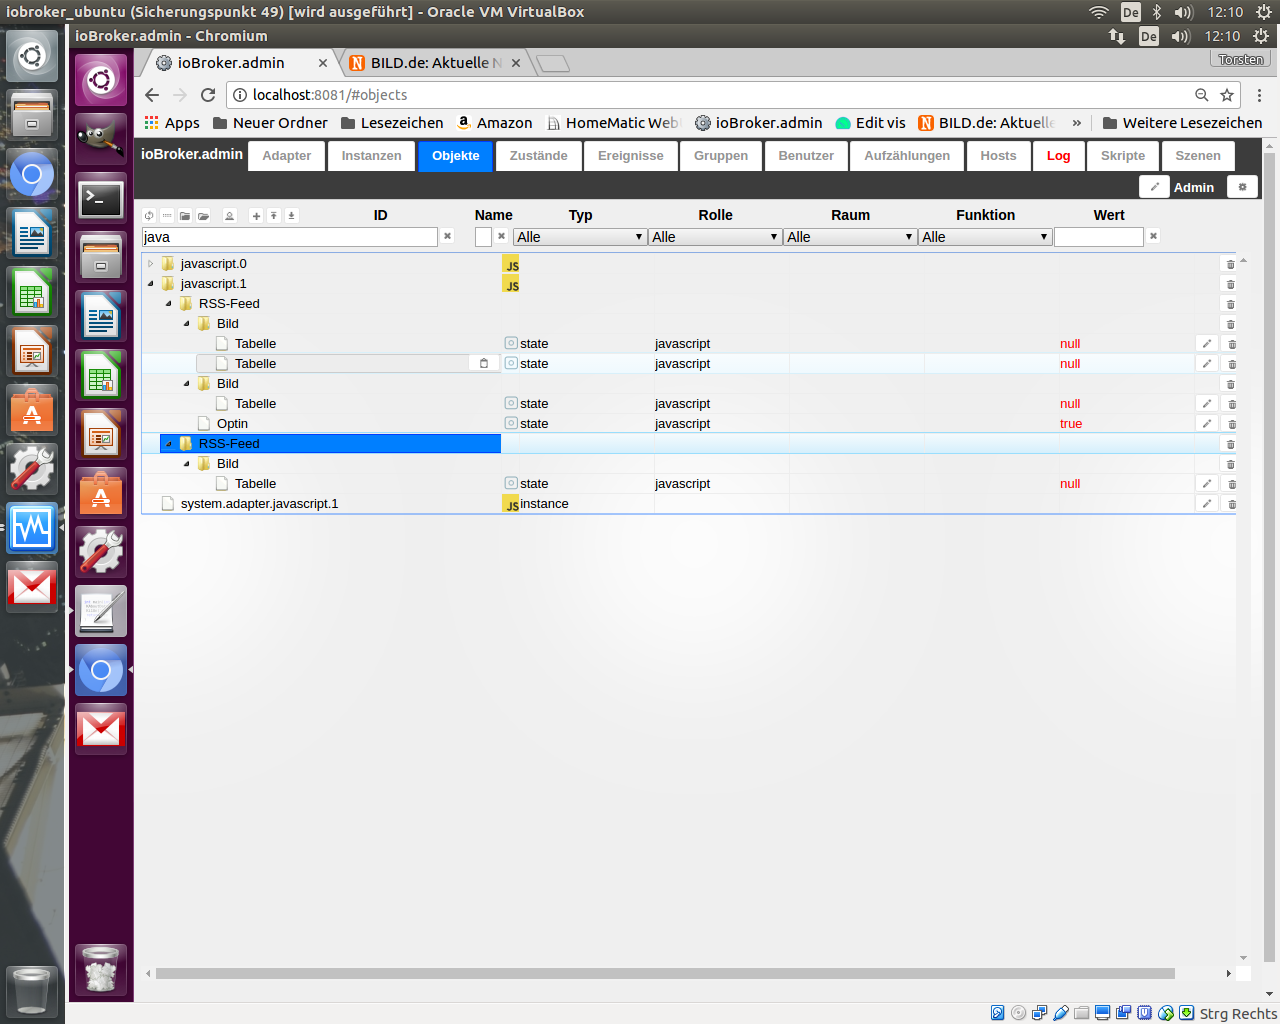Clear the Name filter with x icon

pos(502,237)
